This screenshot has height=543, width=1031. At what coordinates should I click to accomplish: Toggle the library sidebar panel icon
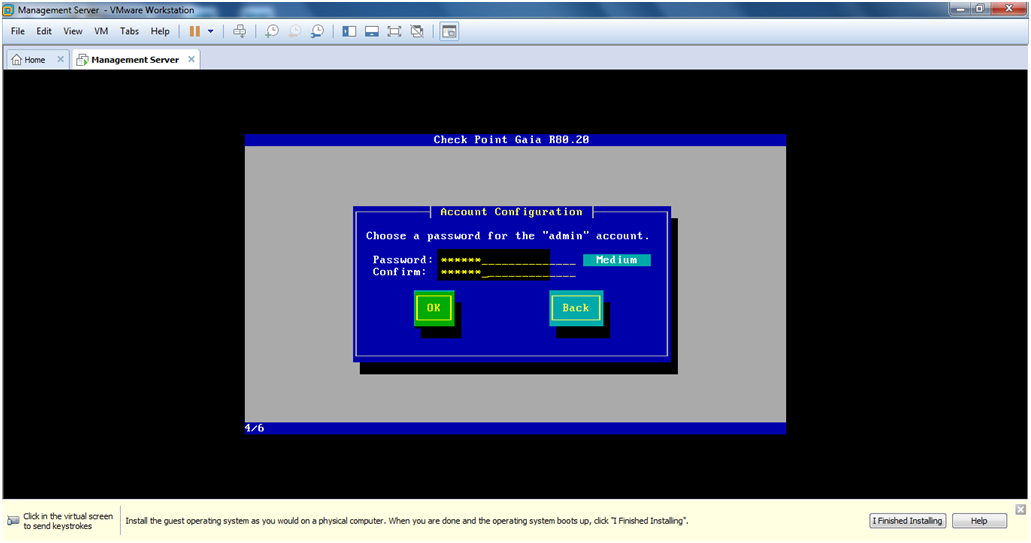(x=349, y=31)
